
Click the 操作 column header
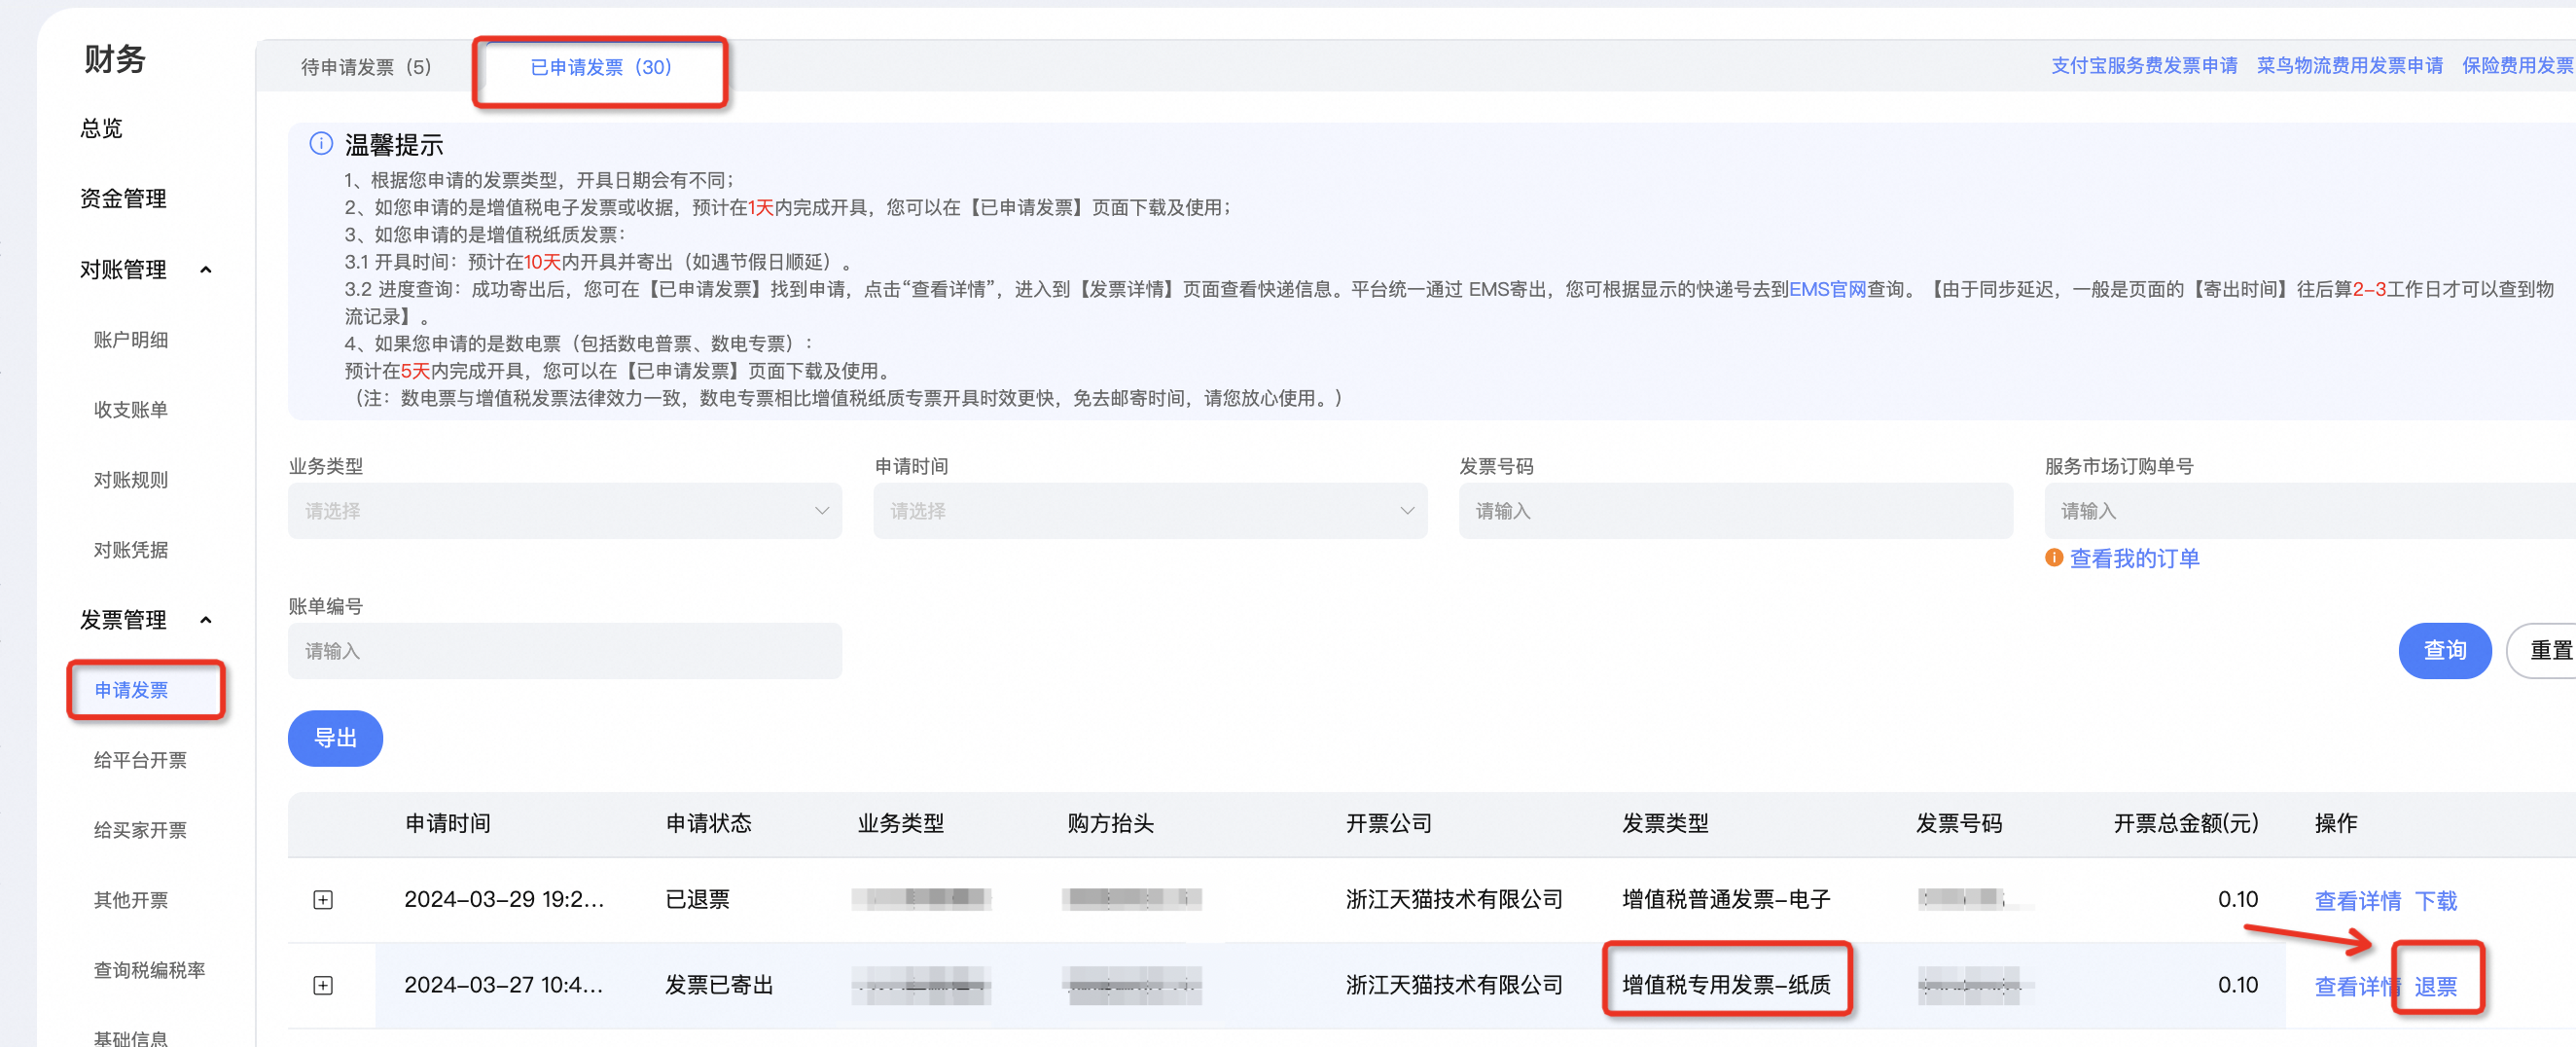click(x=2335, y=824)
